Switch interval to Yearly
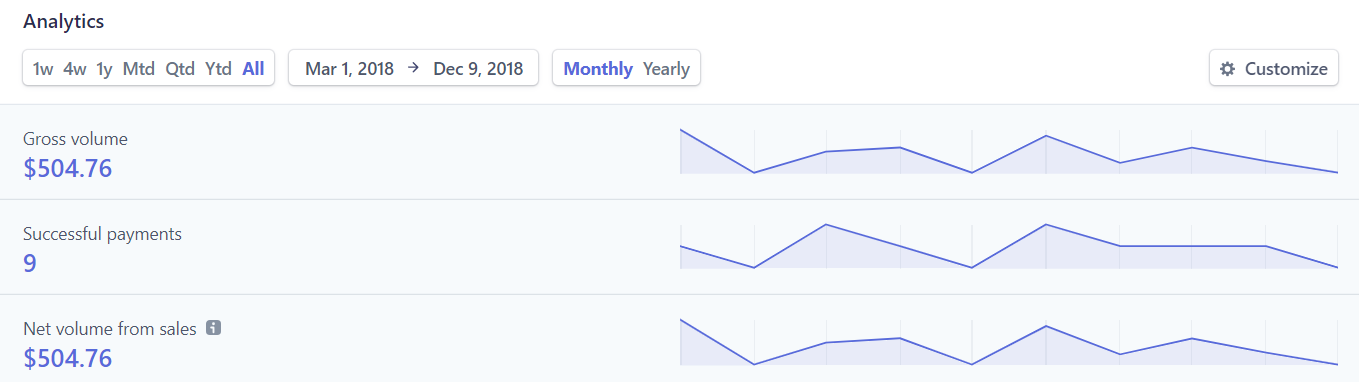1359x382 pixels. (x=666, y=69)
